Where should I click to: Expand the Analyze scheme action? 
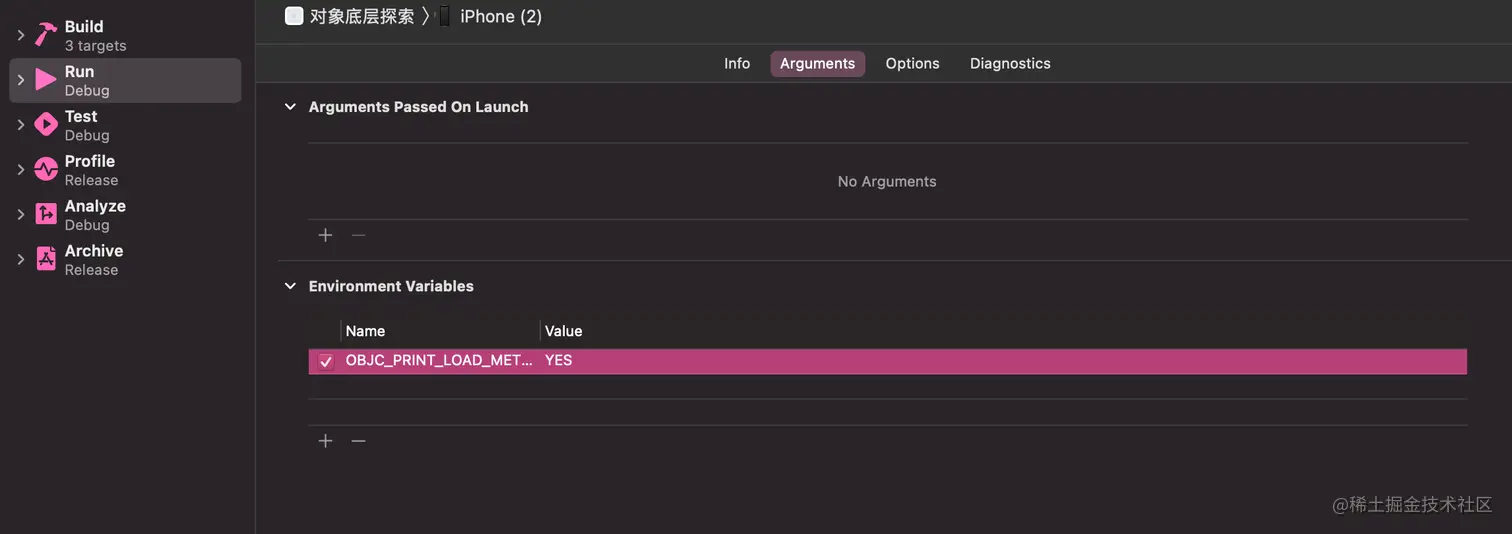pyautogui.click(x=21, y=214)
